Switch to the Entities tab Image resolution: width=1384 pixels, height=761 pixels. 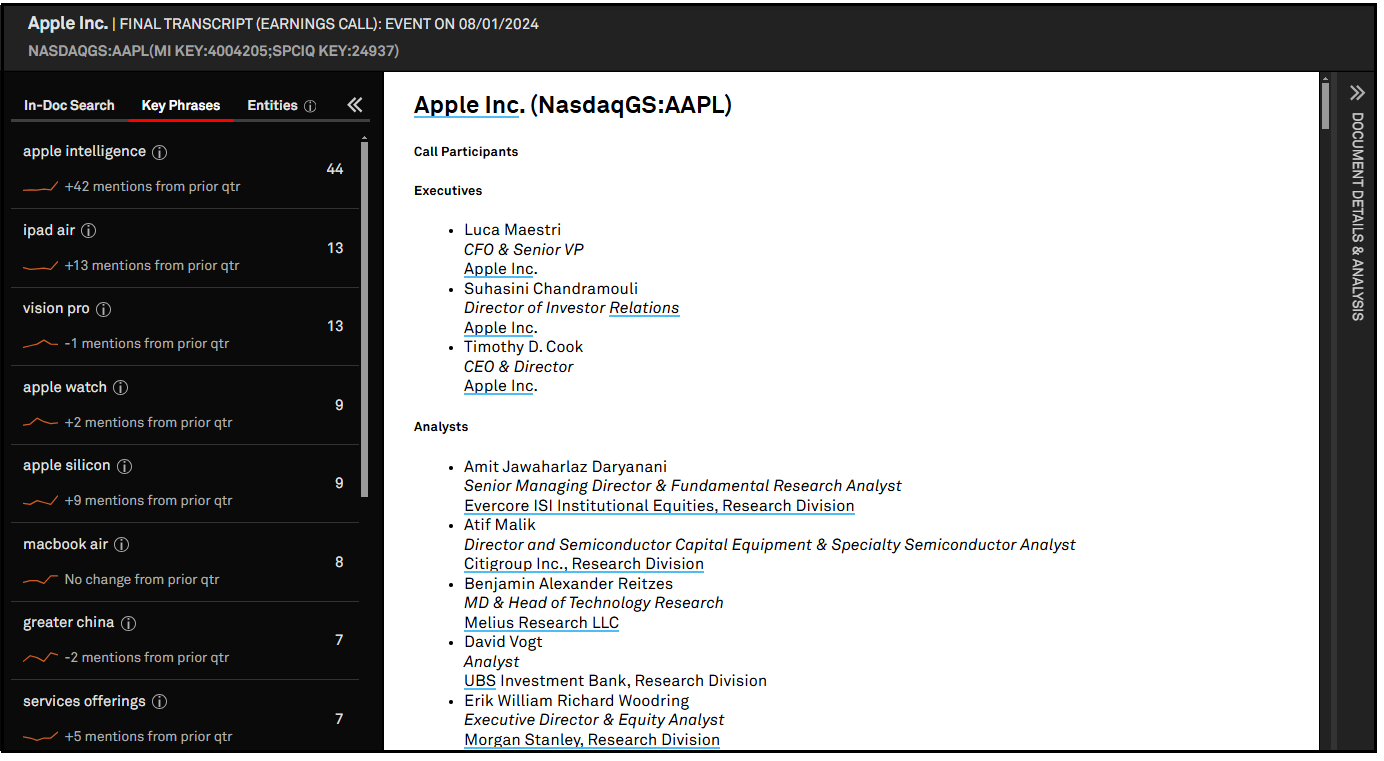click(x=273, y=105)
